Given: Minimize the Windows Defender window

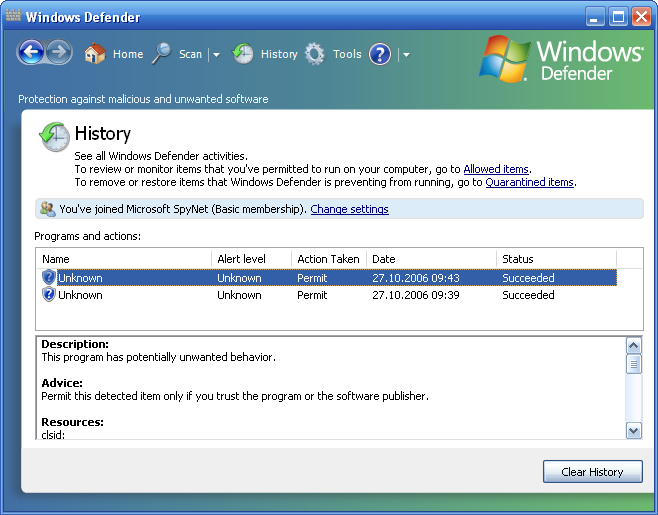Looking at the screenshot, I should pos(595,17).
